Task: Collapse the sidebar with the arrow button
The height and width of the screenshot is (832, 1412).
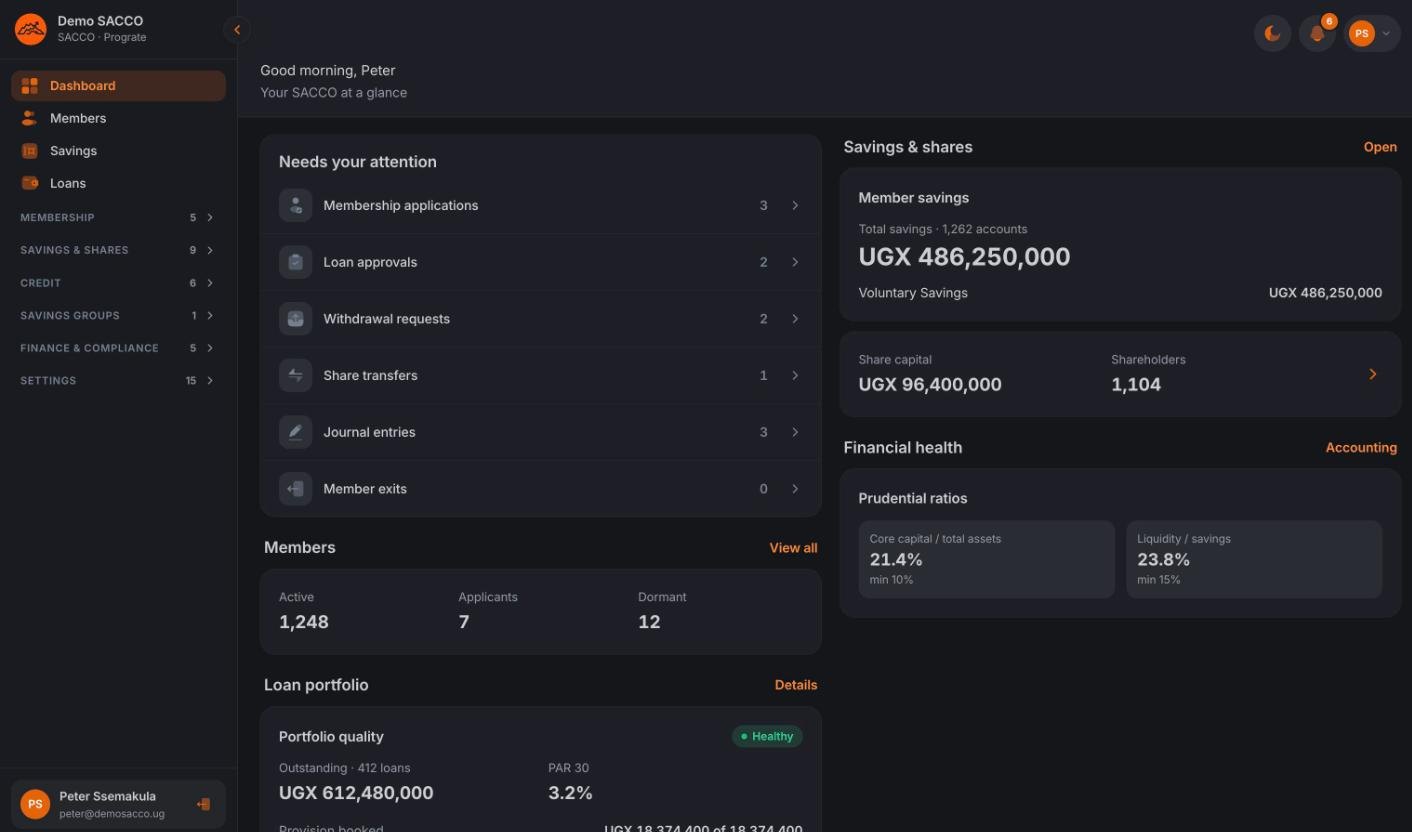Action: click(x=237, y=30)
